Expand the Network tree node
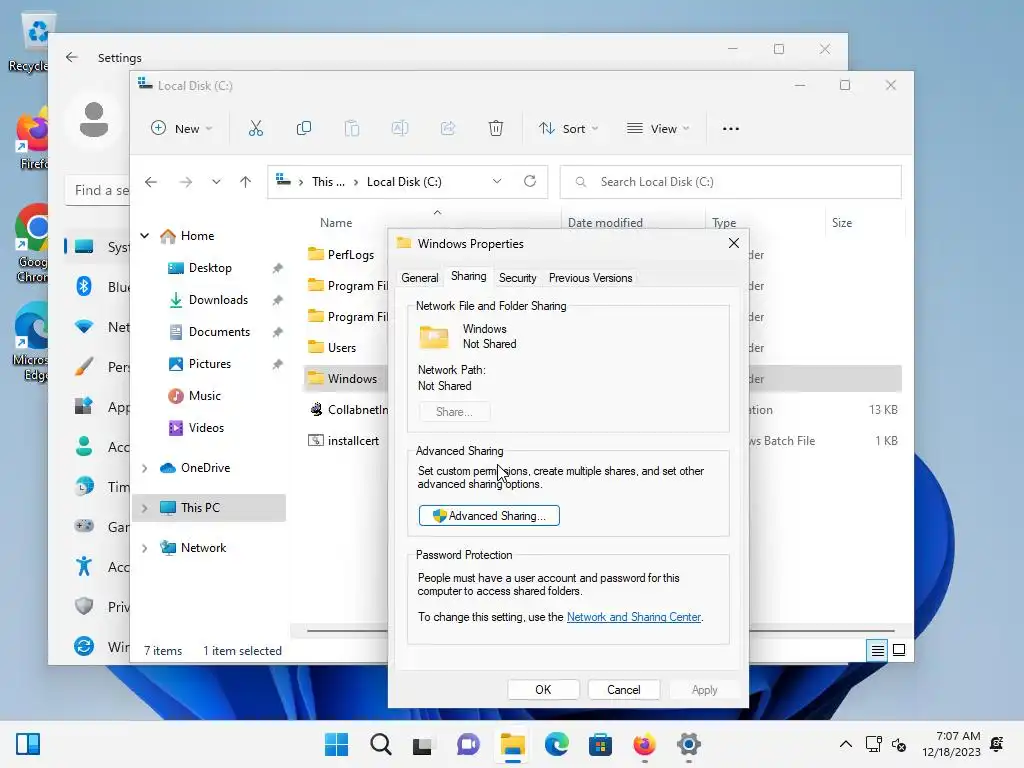Image resolution: width=1024 pixels, height=768 pixels. [x=145, y=548]
